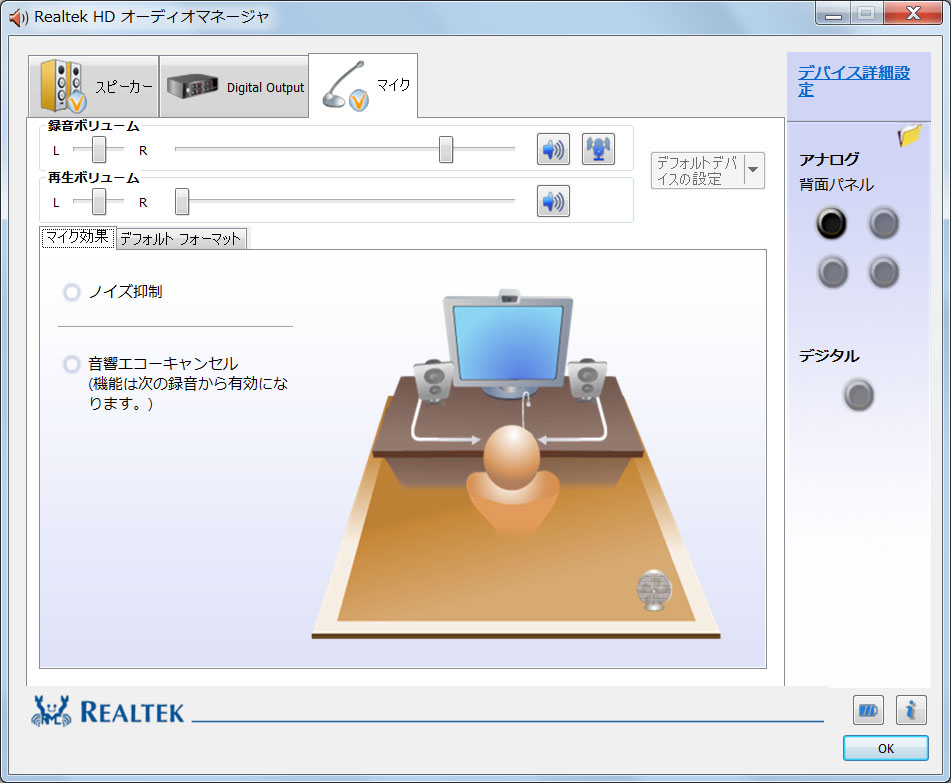
Task: Click the right speaker in the illustration
Action: coord(587,380)
